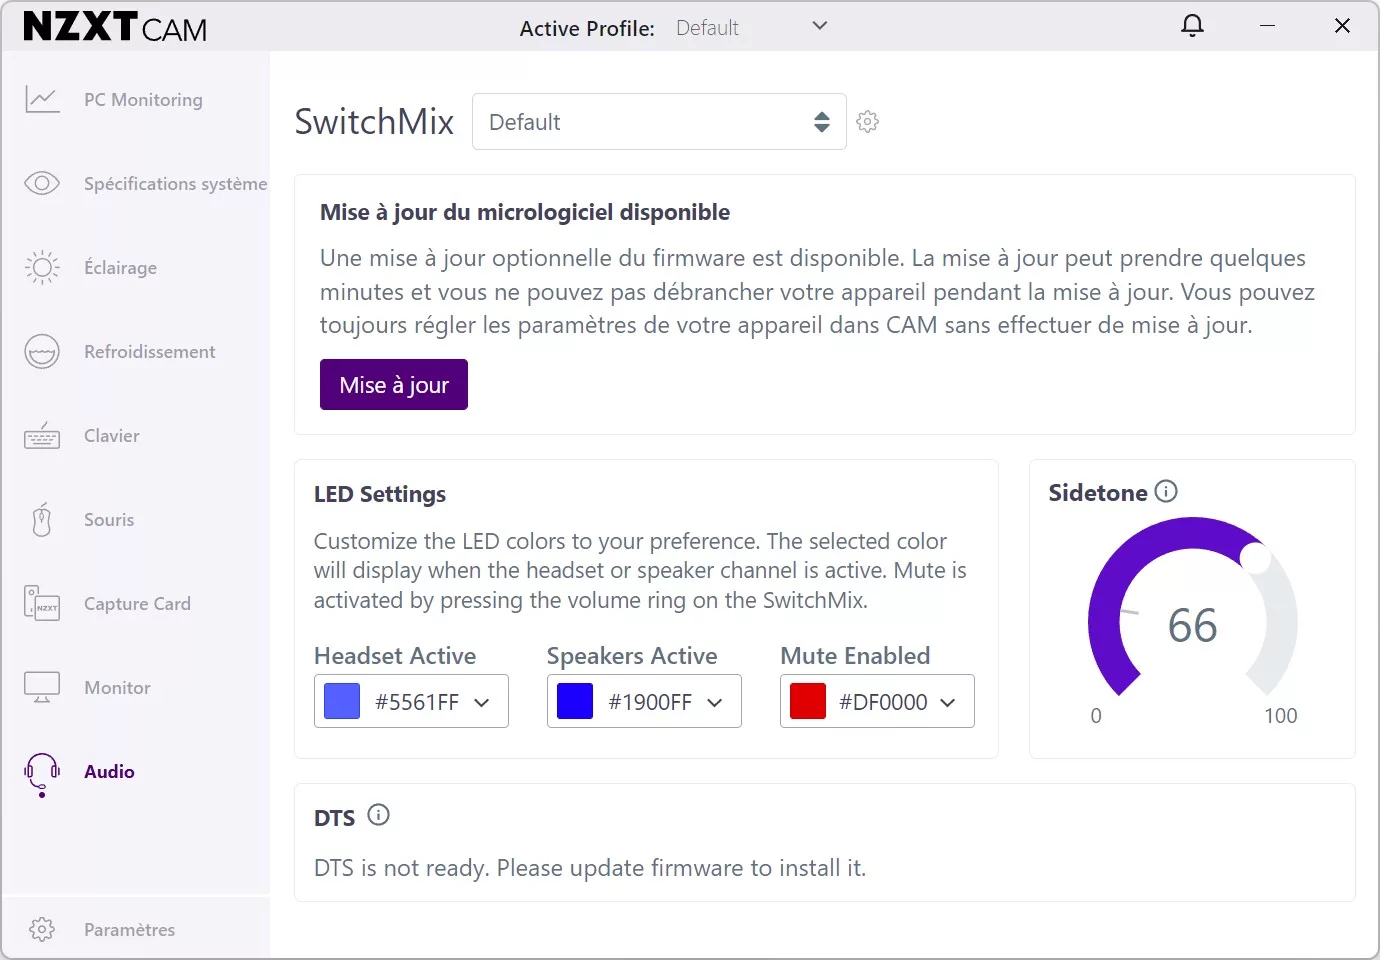Viewport: 1380px width, 960px height.
Task: Click the Speakers Active blue color swatch
Action: 575,702
